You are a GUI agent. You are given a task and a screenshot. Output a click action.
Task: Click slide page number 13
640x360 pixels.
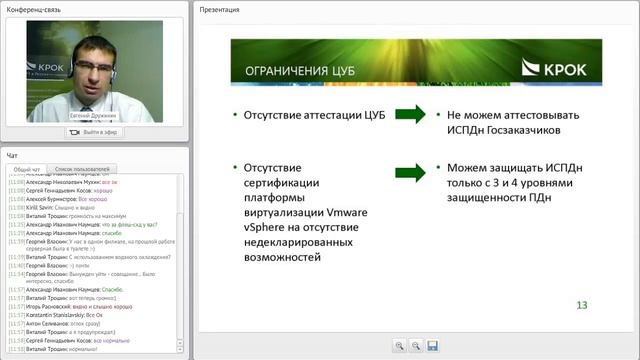[582, 305]
